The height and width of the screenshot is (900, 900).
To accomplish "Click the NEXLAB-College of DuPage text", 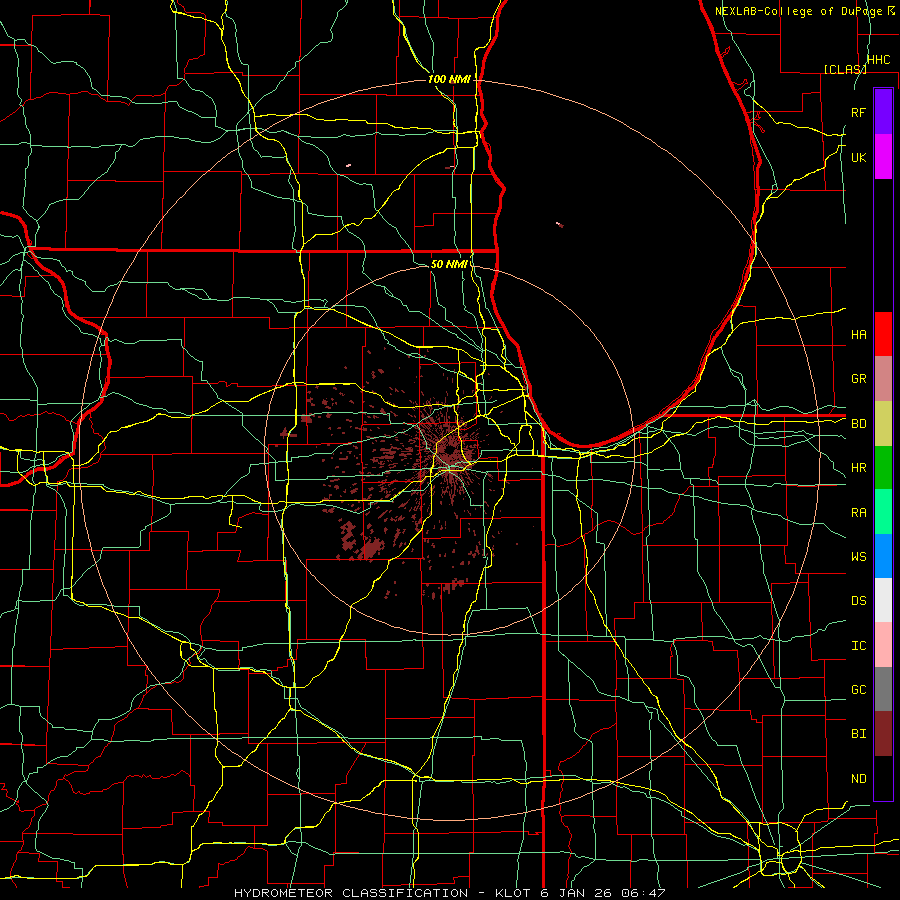I will pyautogui.click(x=800, y=11).
